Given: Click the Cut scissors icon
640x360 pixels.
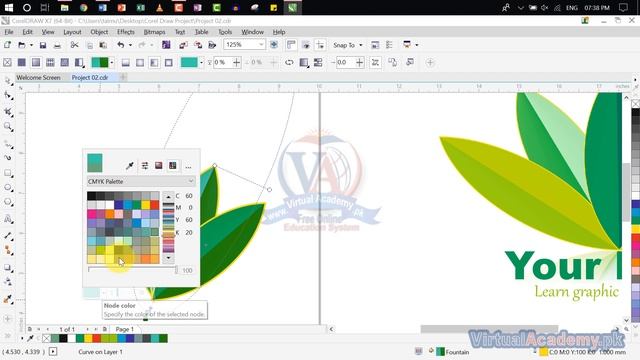Looking at the screenshot, I should [74, 45].
